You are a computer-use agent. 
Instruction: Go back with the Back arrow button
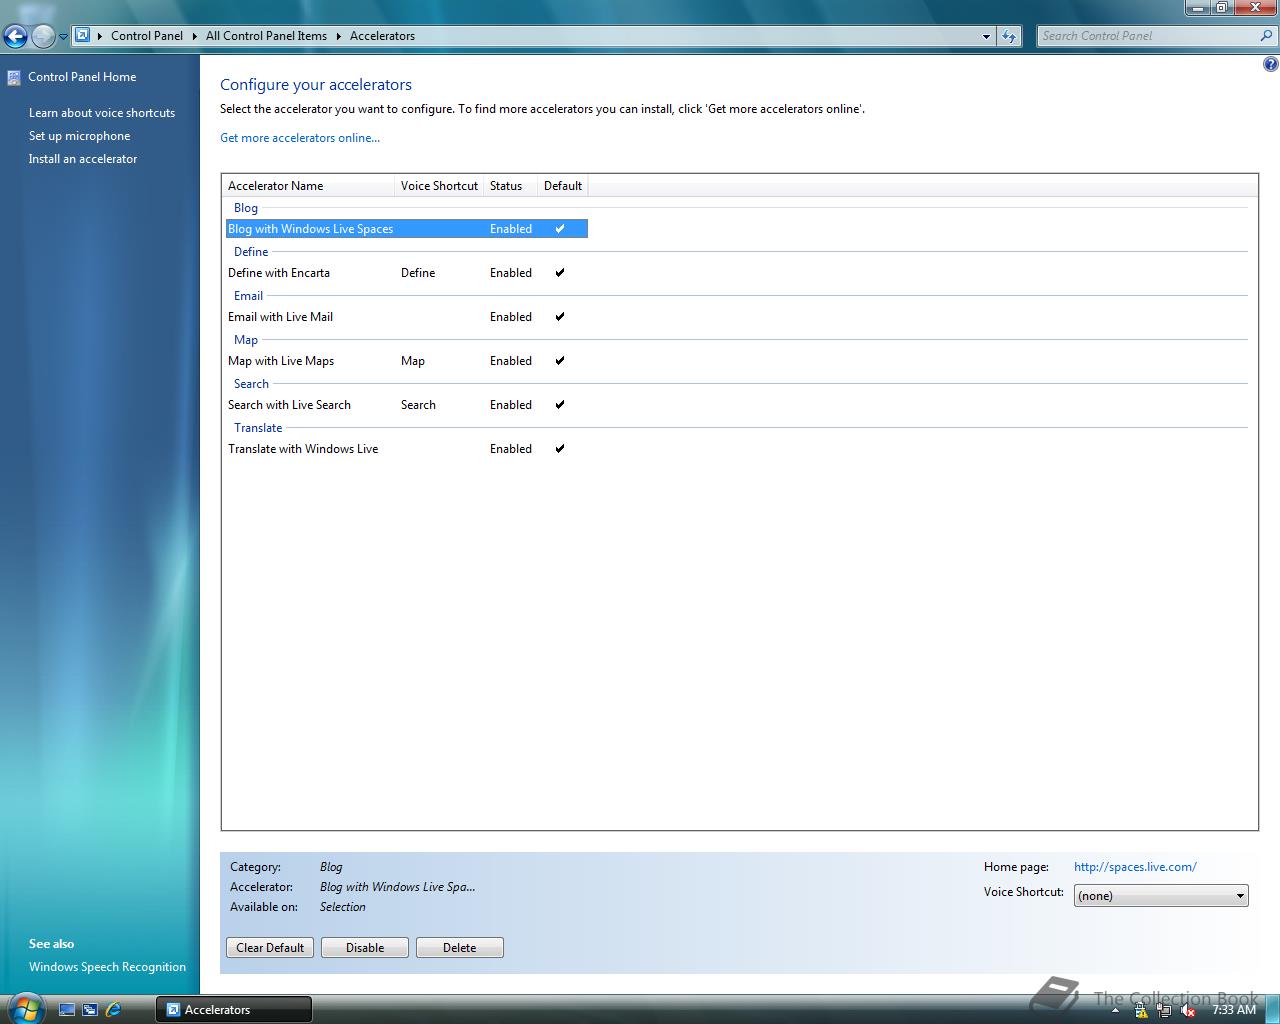click(15, 37)
